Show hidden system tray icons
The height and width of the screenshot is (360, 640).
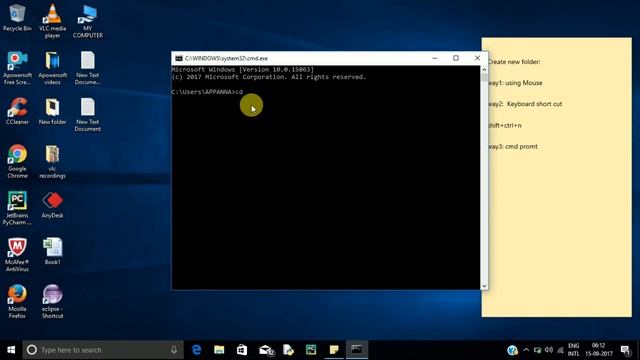[526, 350]
